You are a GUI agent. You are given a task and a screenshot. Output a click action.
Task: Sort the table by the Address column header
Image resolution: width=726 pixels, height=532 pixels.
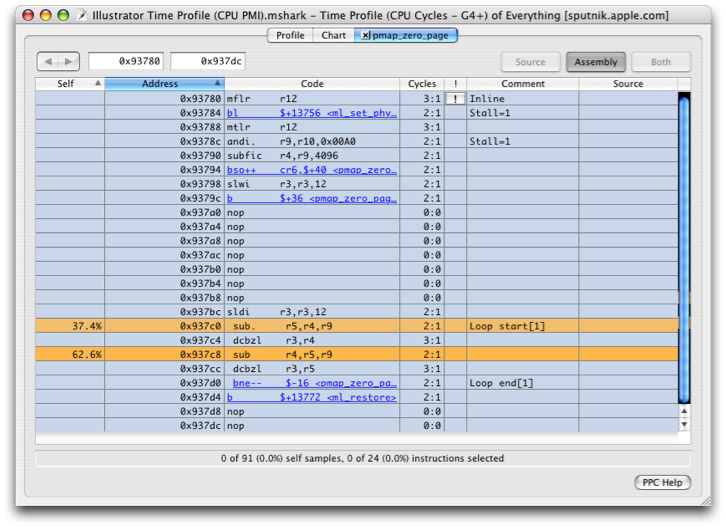tap(160, 84)
